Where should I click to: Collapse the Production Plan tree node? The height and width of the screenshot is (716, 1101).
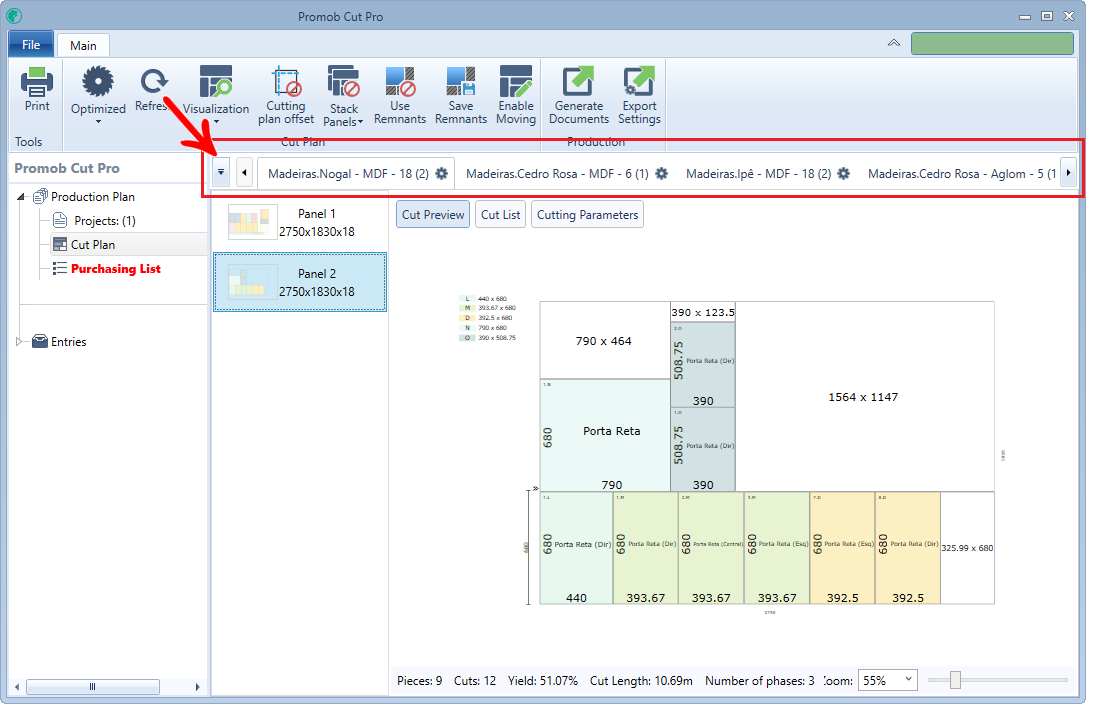pos(21,197)
